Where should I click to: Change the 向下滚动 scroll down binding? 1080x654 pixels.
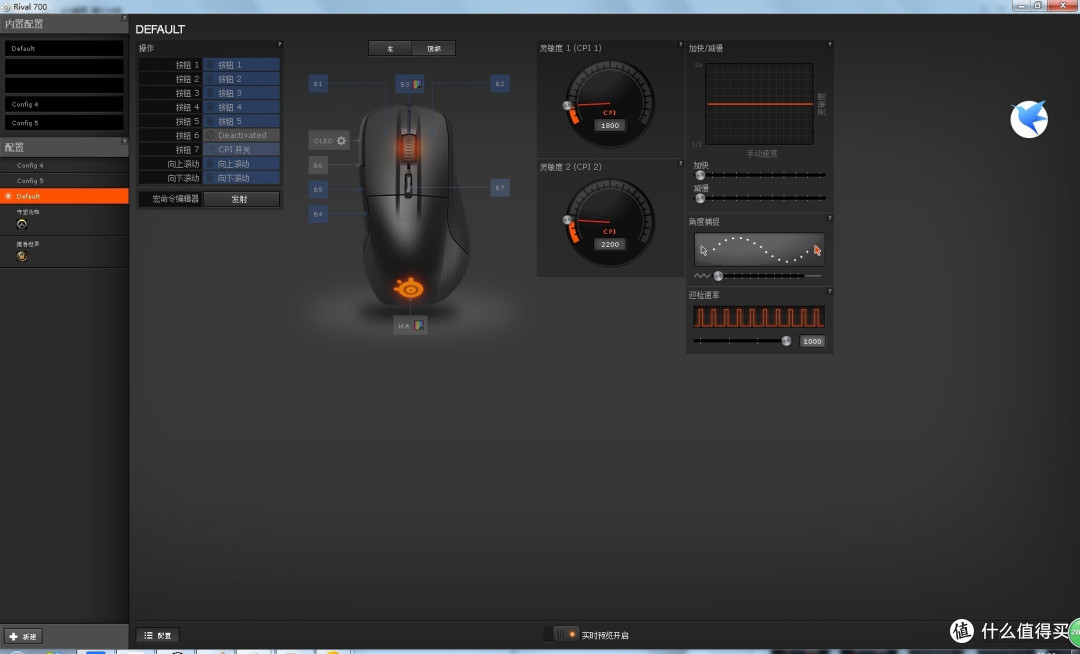click(241, 178)
